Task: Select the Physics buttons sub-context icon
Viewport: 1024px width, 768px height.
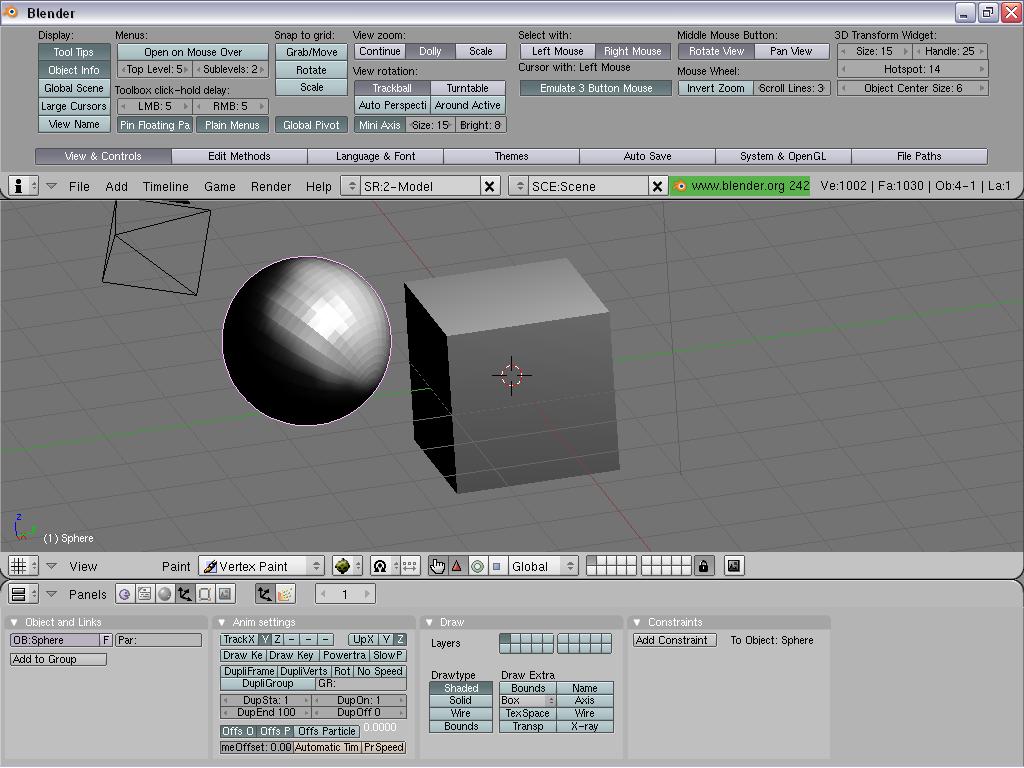Action: click(285, 594)
